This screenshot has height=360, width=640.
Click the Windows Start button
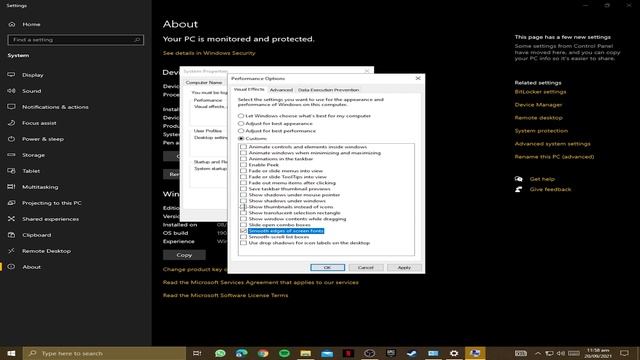click(11, 353)
